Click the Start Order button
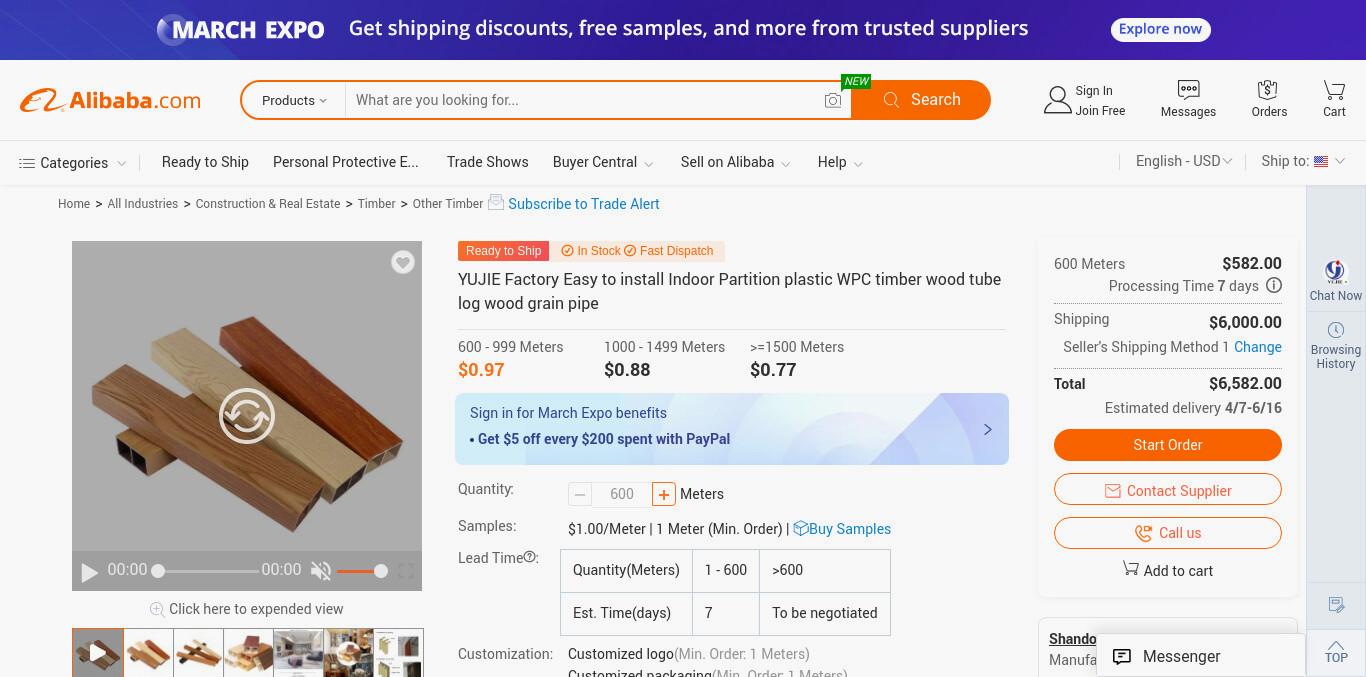 1168,445
